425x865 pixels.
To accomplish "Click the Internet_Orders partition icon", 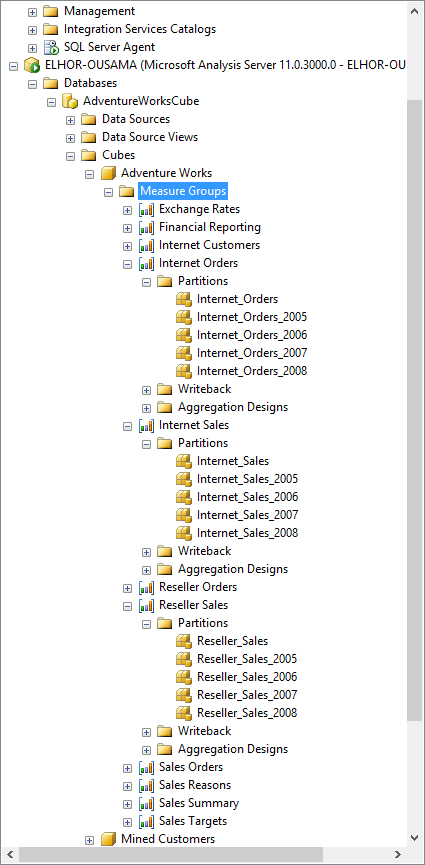I will point(183,300).
